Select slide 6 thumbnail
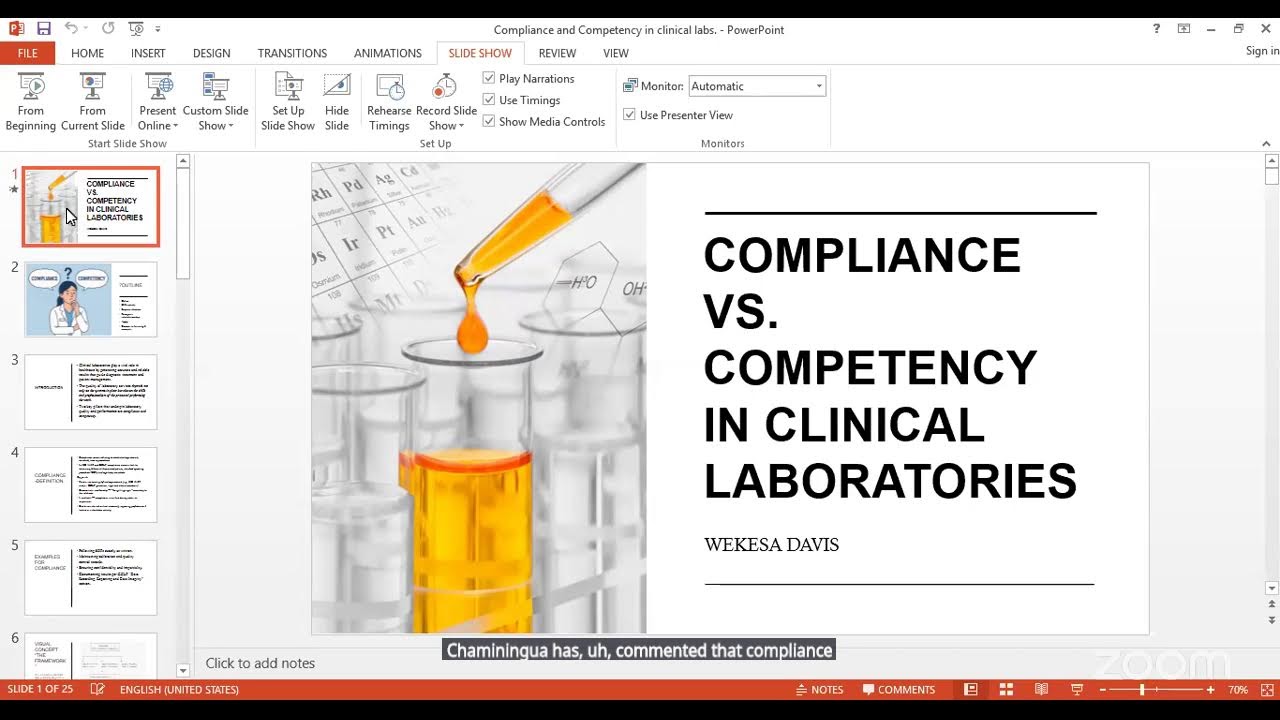Image resolution: width=1280 pixels, height=720 pixels. [91, 655]
